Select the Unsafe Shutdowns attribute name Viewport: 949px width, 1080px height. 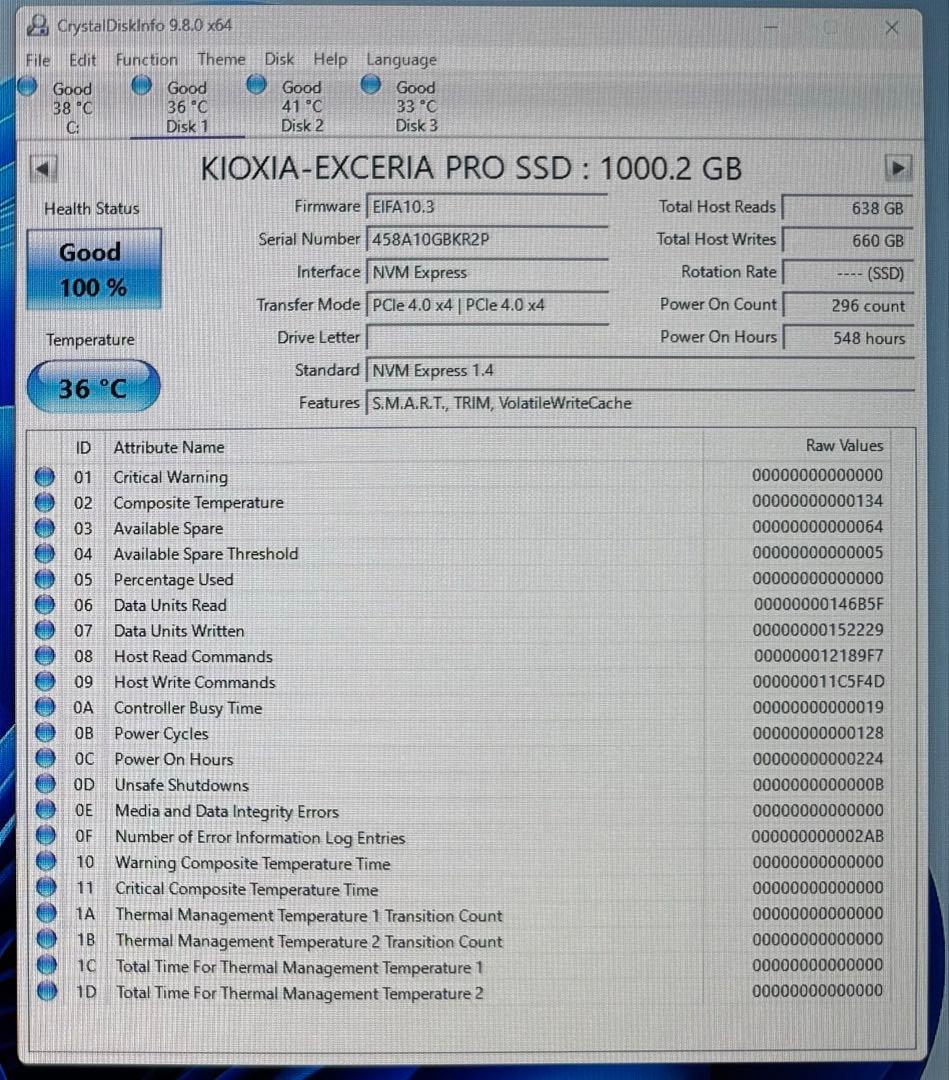coord(181,785)
